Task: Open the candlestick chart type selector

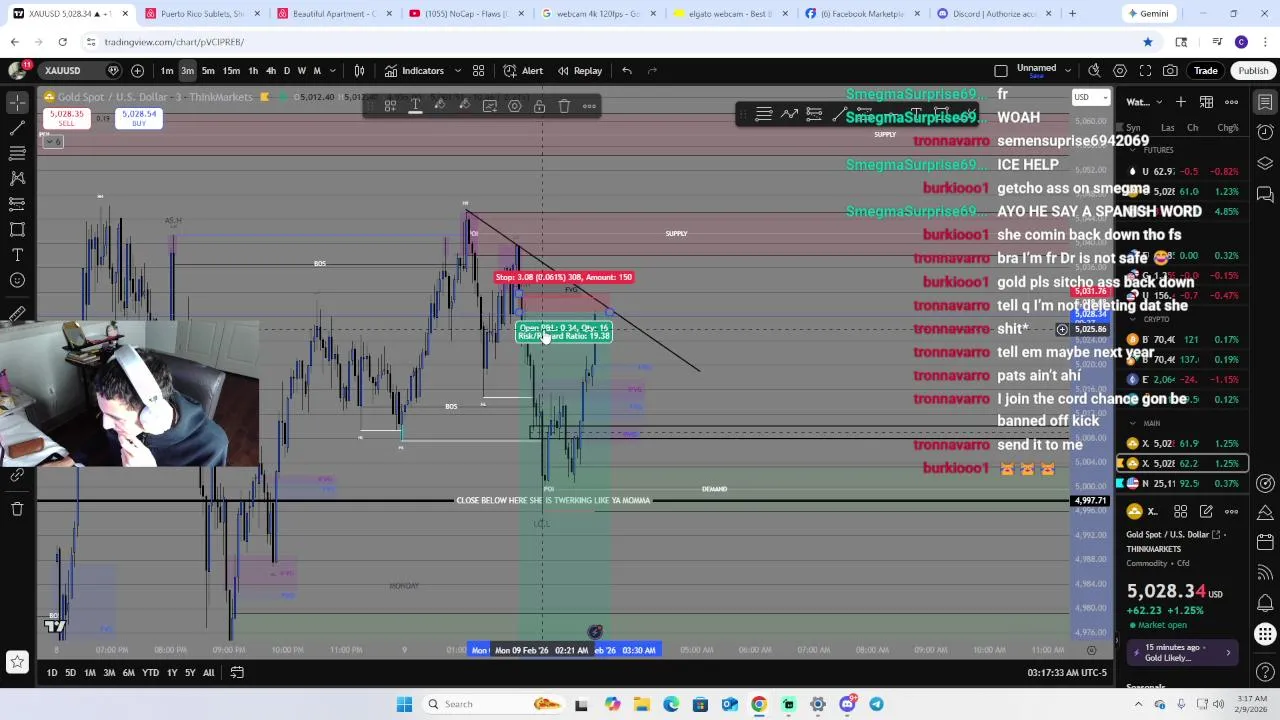Action: [x=359, y=71]
